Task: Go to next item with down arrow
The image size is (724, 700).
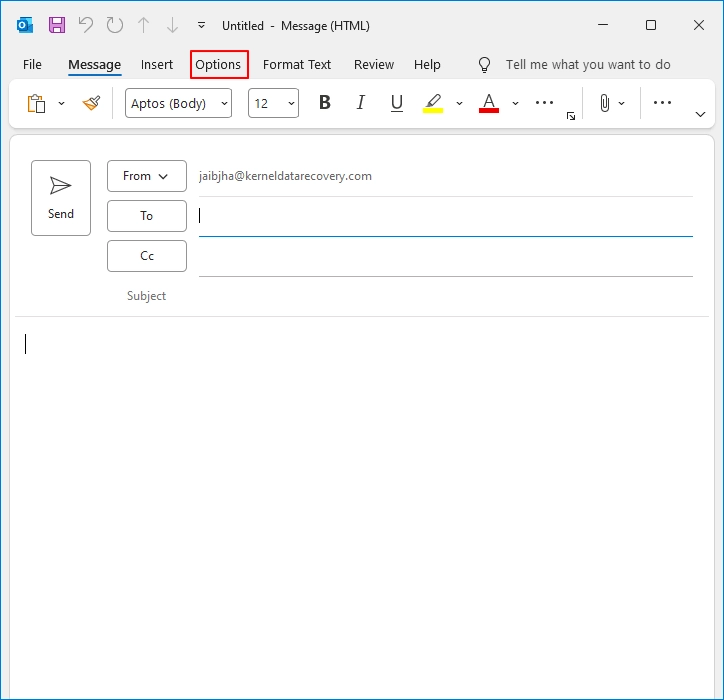Action: 172,25
